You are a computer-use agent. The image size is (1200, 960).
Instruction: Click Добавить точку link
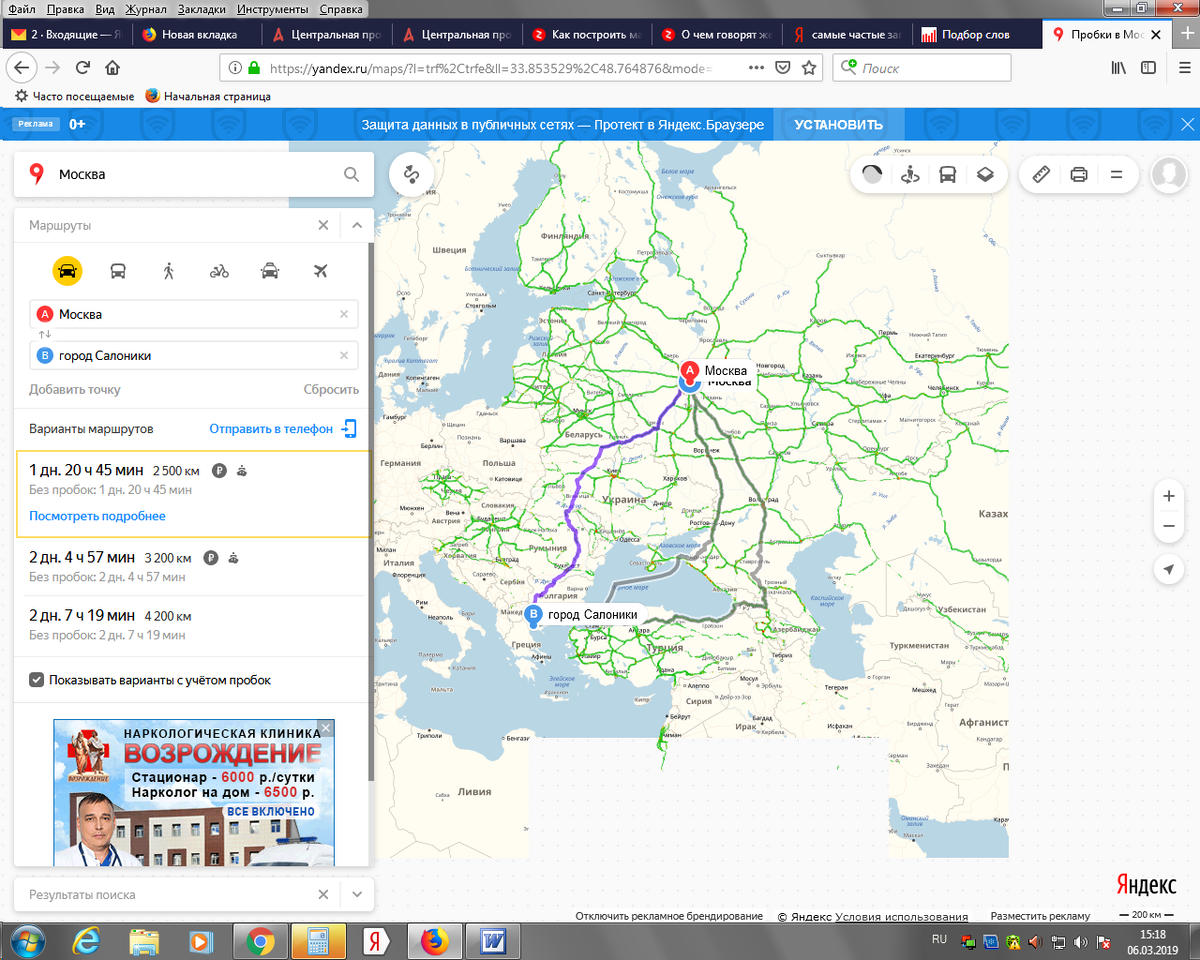coord(75,390)
